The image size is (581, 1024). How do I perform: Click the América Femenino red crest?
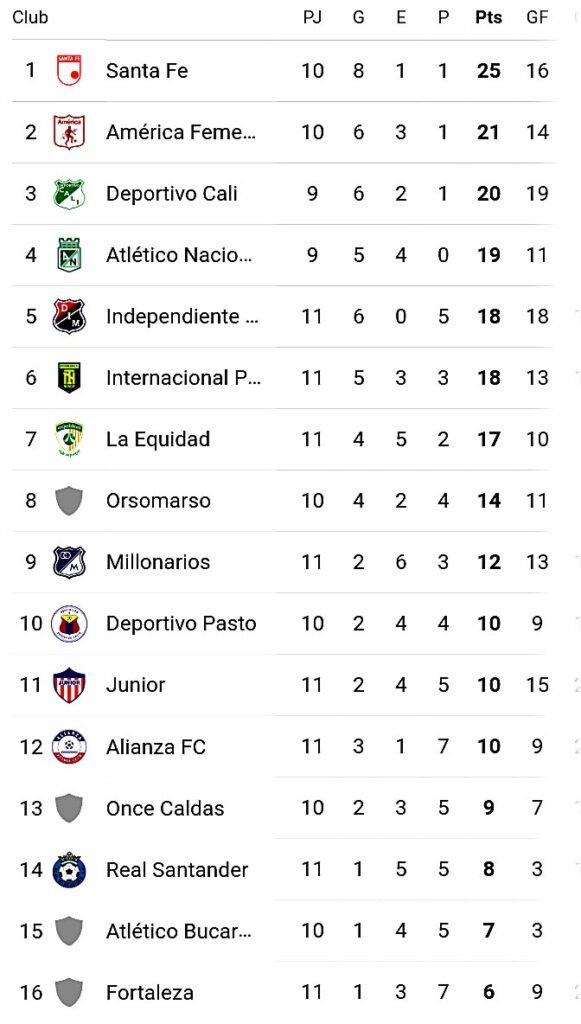[x=69, y=132]
